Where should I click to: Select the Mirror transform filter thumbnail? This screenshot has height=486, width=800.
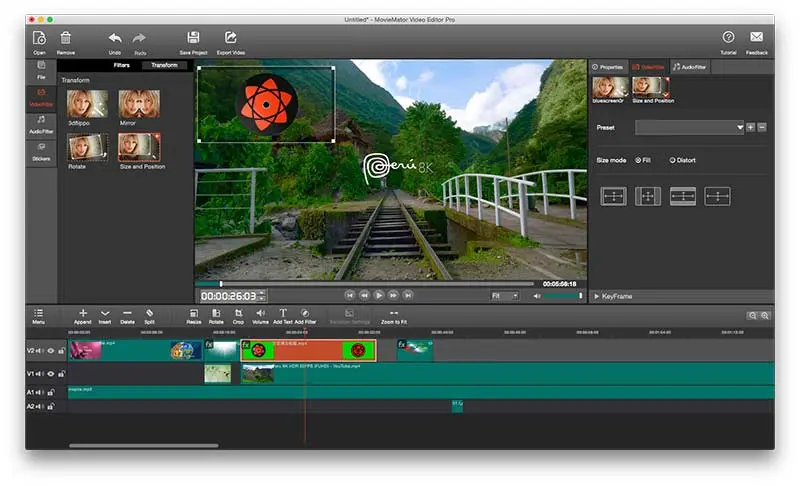tap(139, 104)
